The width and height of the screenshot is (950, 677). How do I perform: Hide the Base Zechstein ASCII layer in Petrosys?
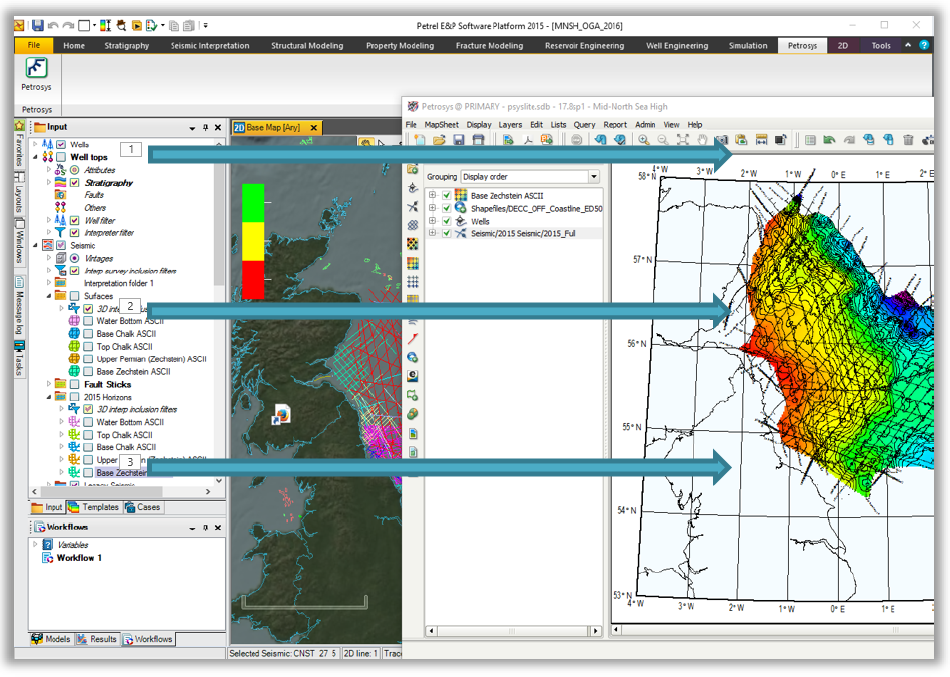pos(447,195)
